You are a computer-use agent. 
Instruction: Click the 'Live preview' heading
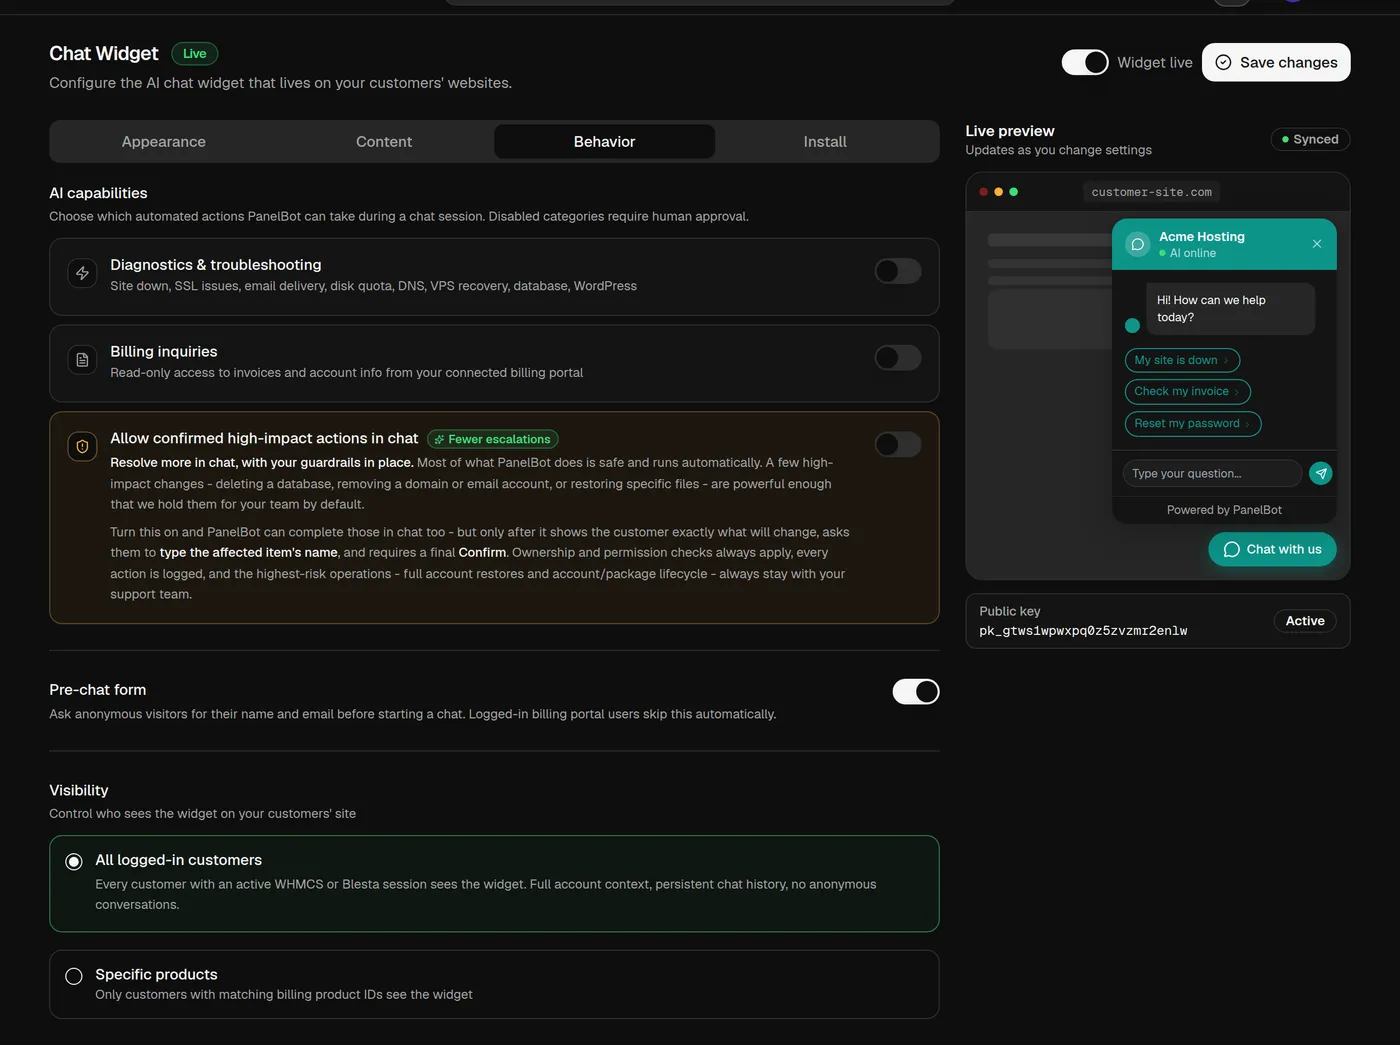click(x=1010, y=131)
